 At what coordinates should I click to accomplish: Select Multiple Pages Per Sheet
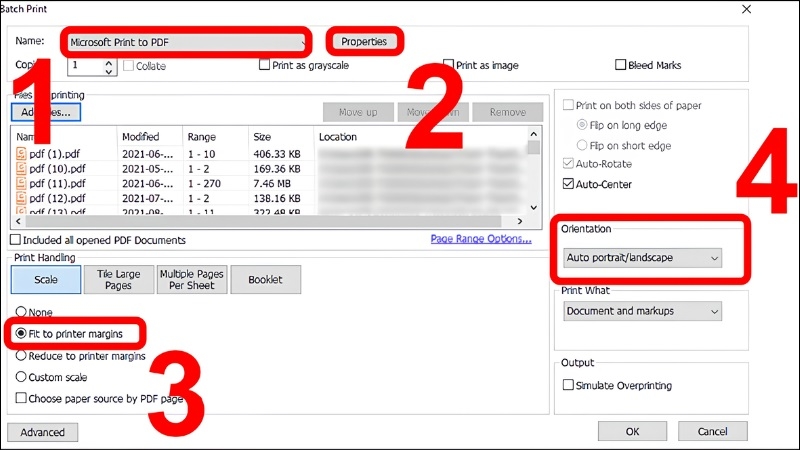(192, 280)
